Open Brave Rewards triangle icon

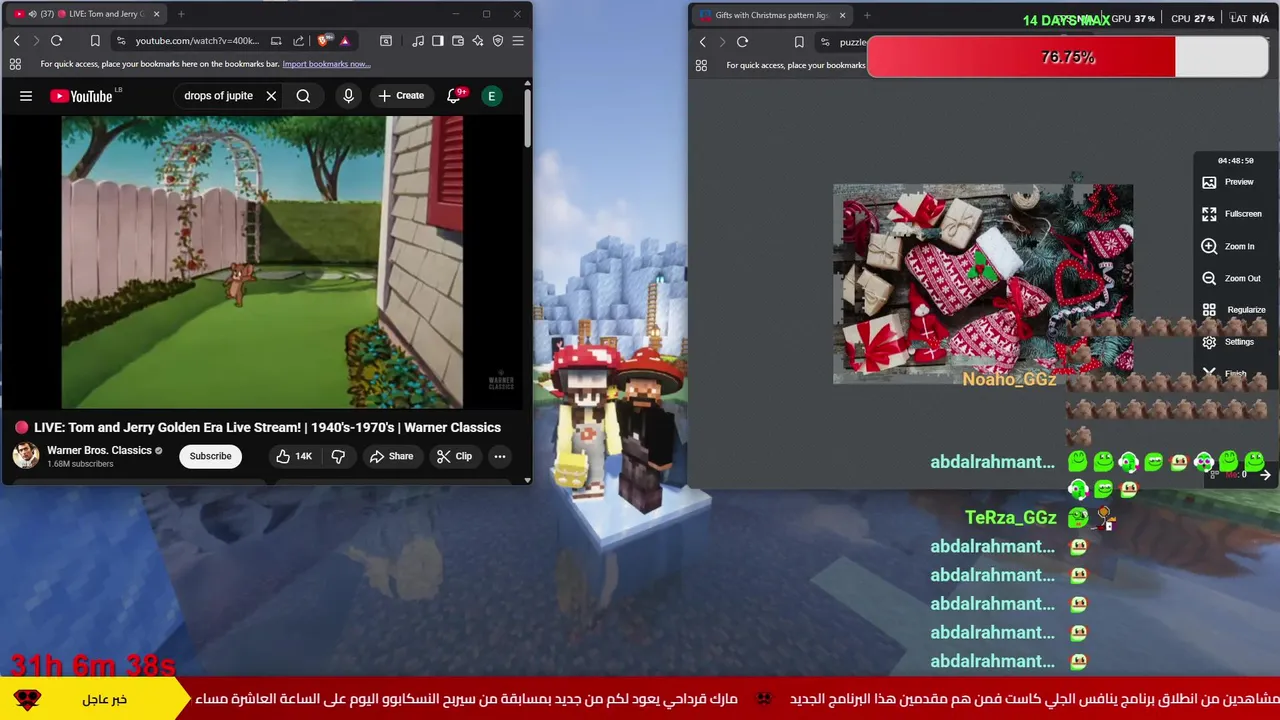(x=344, y=41)
